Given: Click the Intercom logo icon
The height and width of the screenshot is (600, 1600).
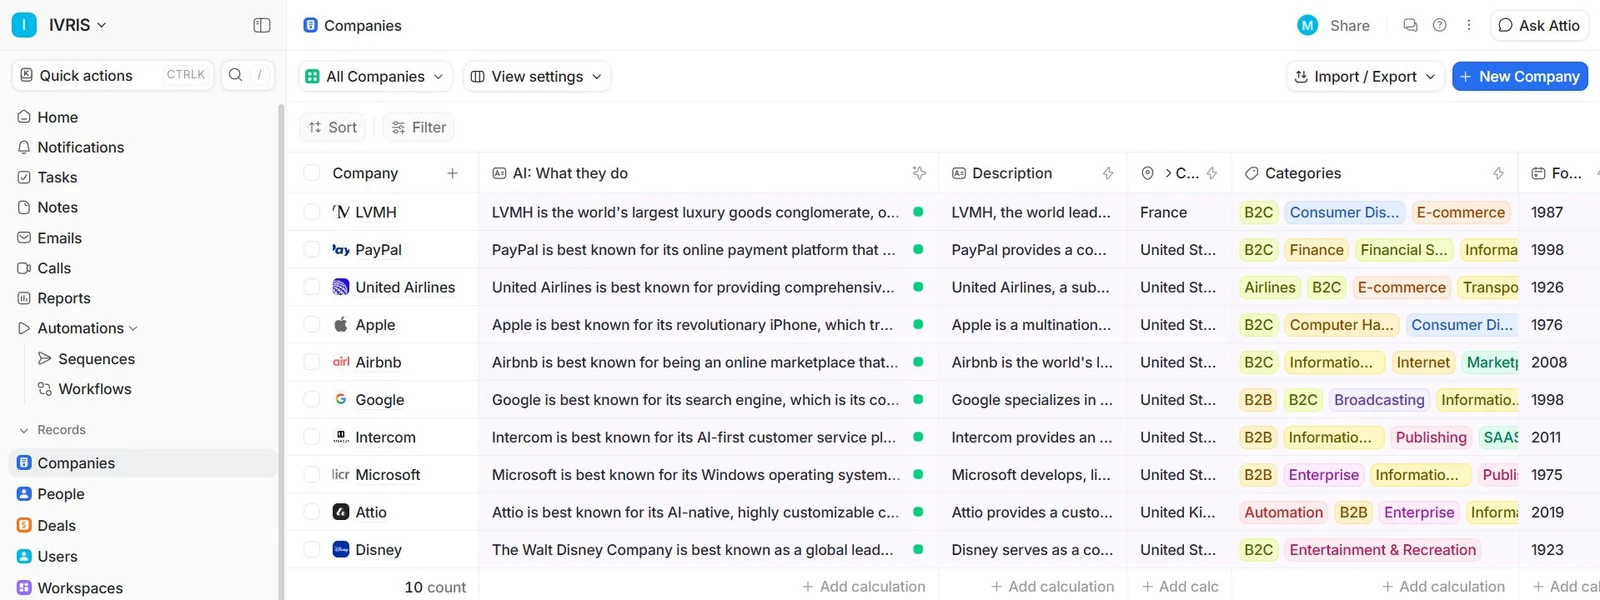Looking at the screenshot, I should (341, 437).
